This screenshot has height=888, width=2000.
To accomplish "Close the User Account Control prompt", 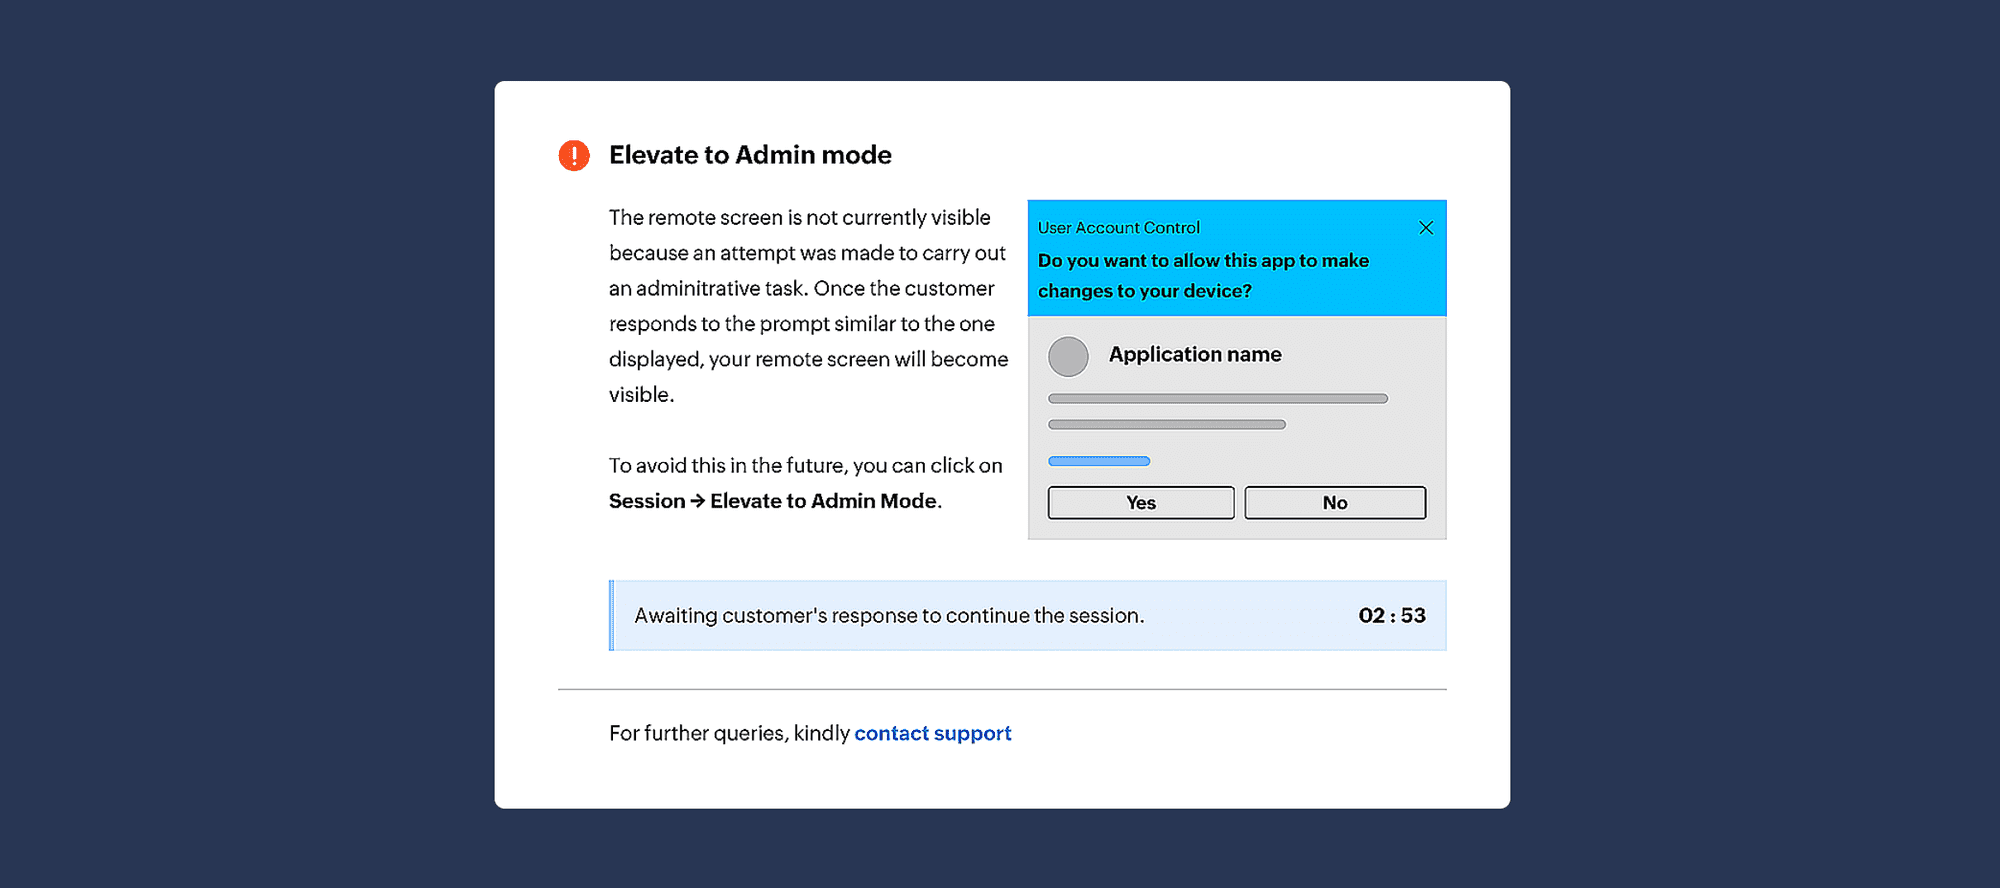I will (1426, 228).
